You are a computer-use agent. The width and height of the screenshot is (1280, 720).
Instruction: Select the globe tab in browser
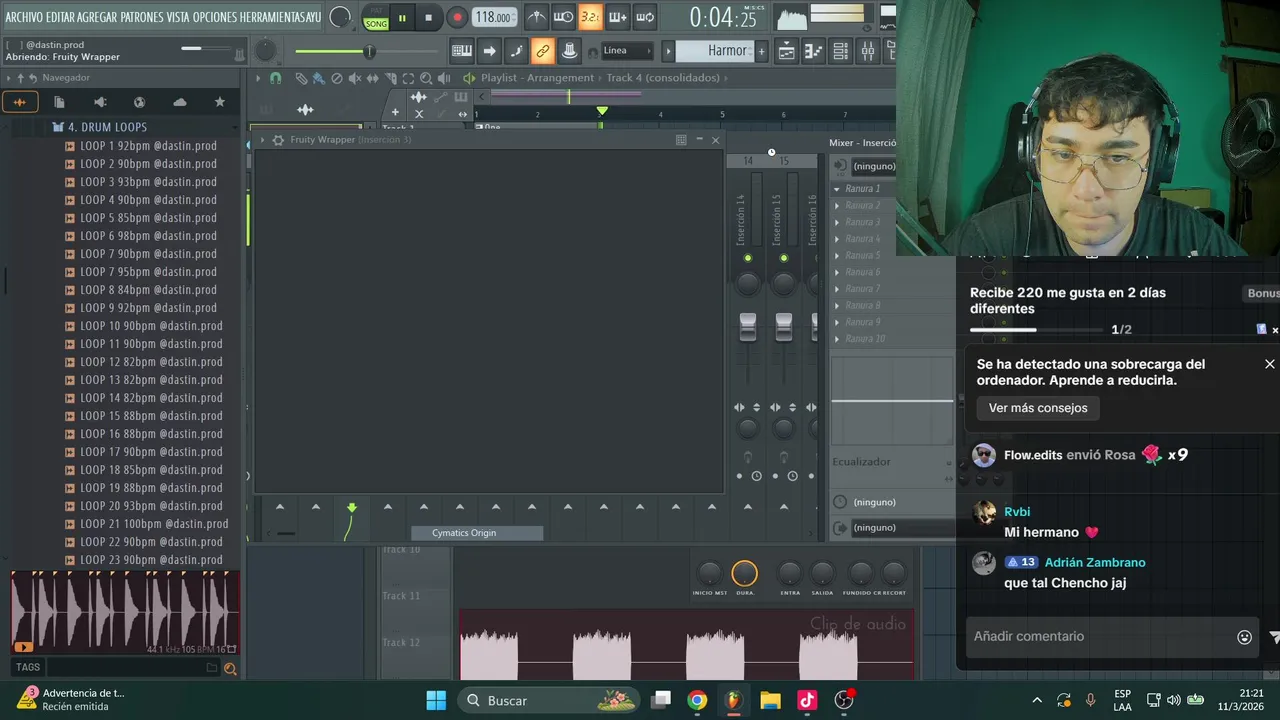click(139, 102)
